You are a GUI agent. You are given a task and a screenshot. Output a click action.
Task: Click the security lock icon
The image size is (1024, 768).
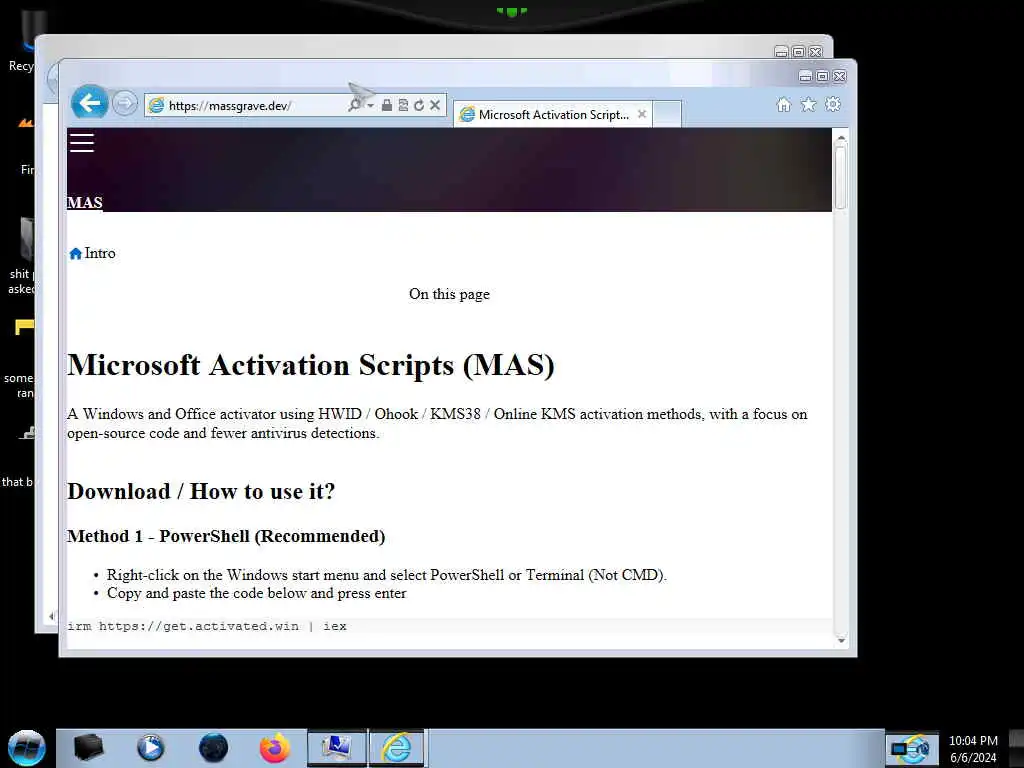click(387, 105)
